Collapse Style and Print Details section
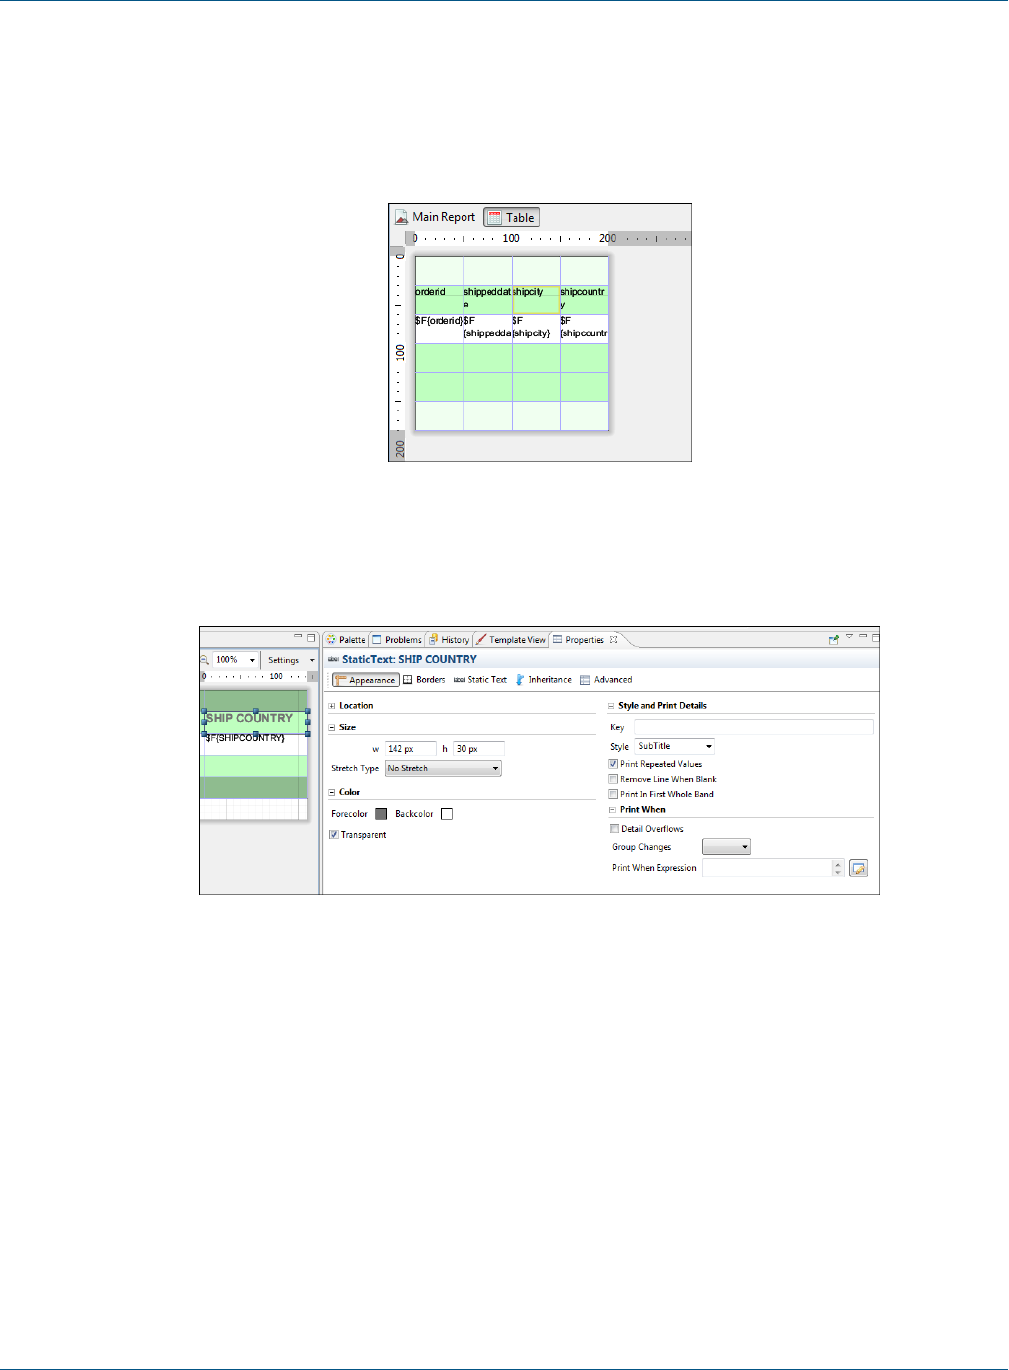This screenshot has width=1009, height=1370. pos(612,706)
